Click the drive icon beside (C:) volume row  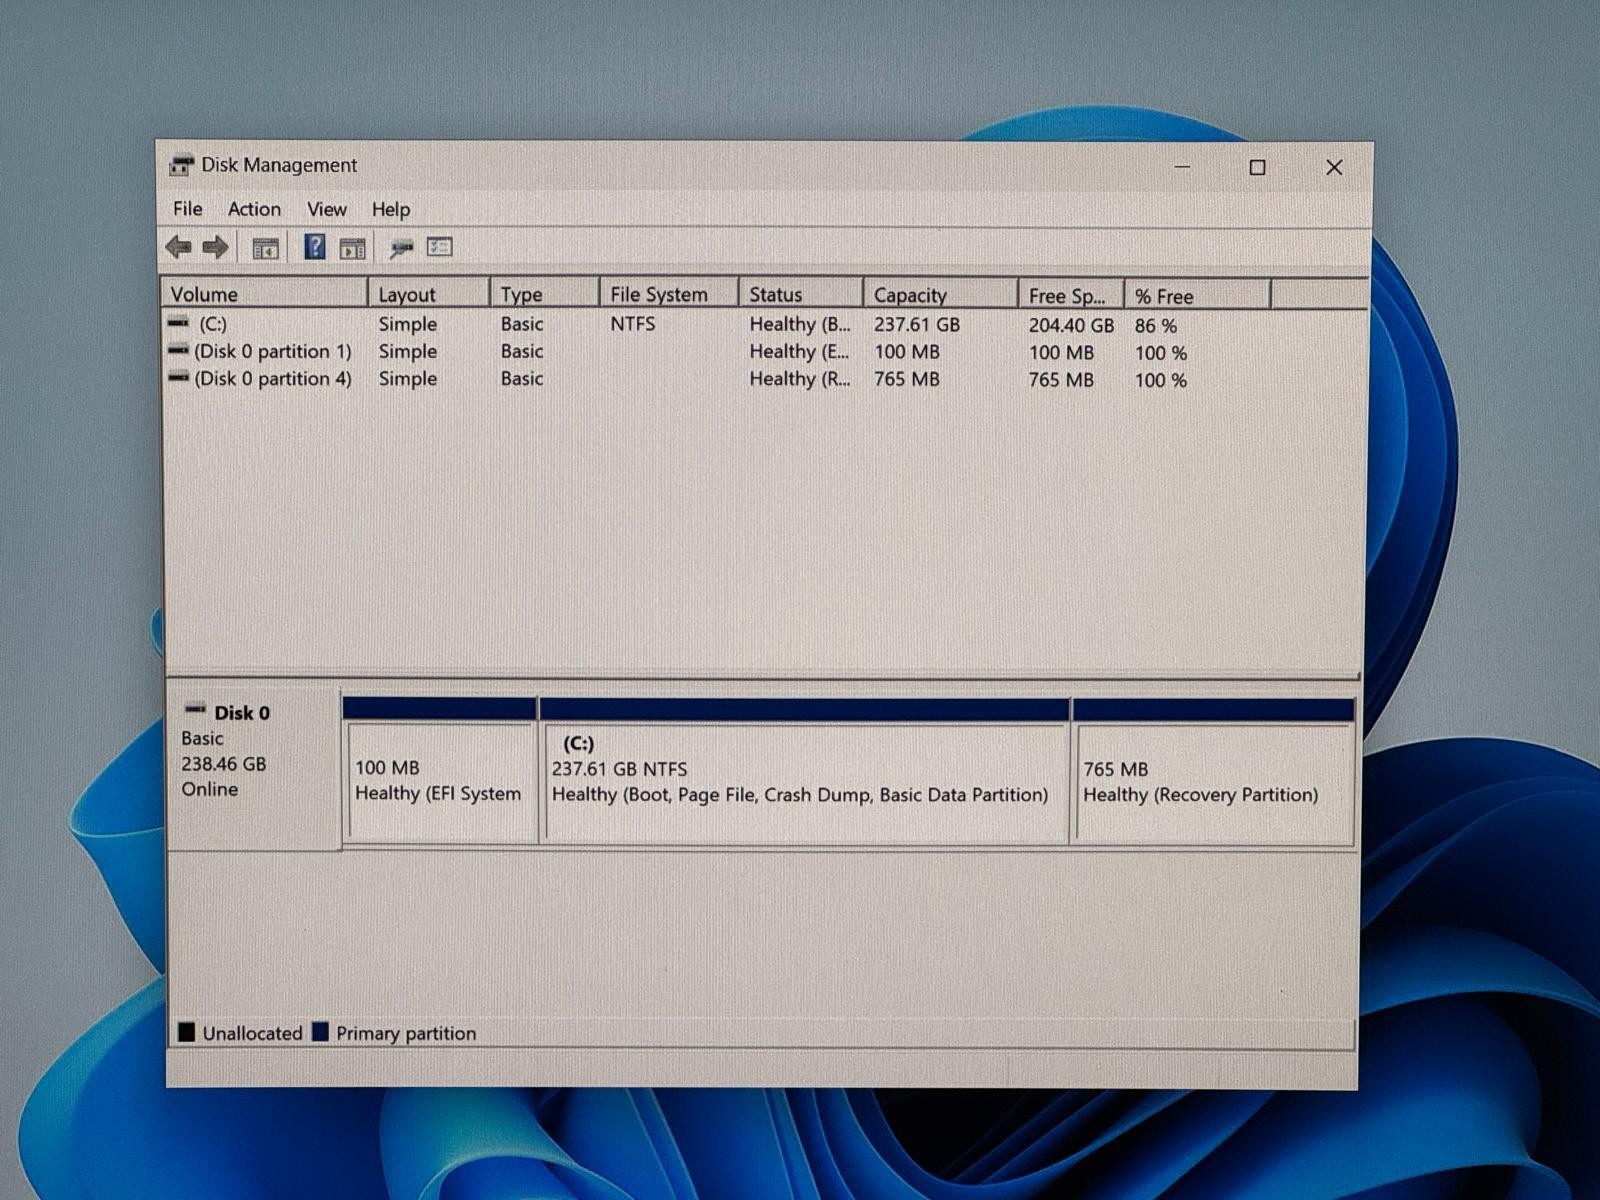point(178,323)
